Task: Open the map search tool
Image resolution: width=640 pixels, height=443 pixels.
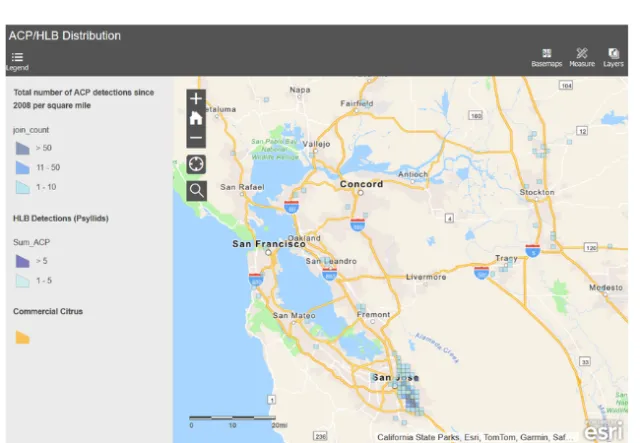Action: [196, 189]
